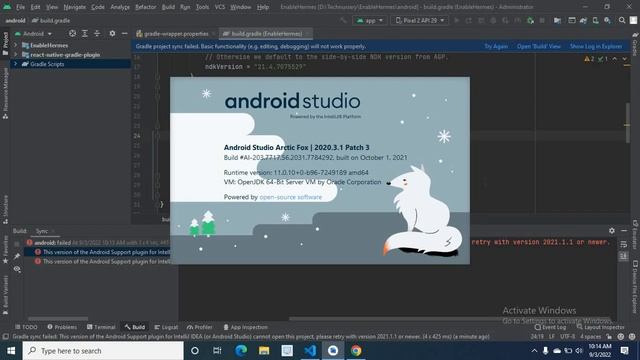Hide the Project panel with minus icon
This screenshot has height=360, width=640.
point(124,33)
